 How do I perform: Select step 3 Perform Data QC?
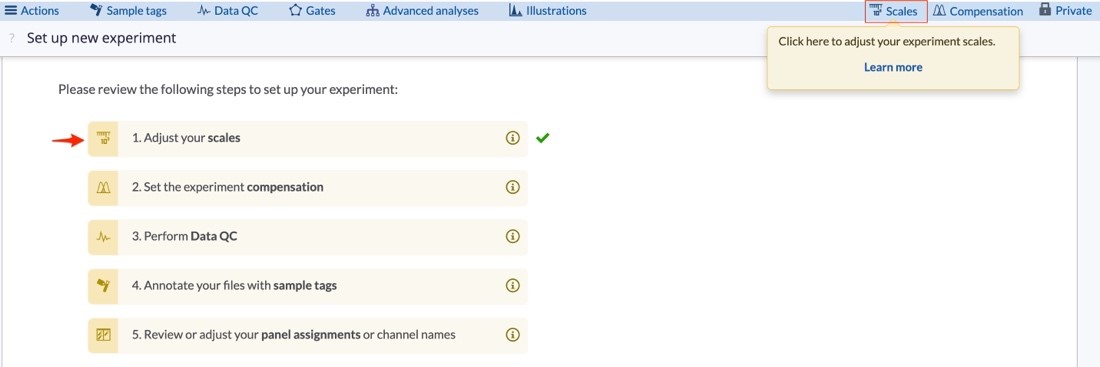click(x=307, y=236)
